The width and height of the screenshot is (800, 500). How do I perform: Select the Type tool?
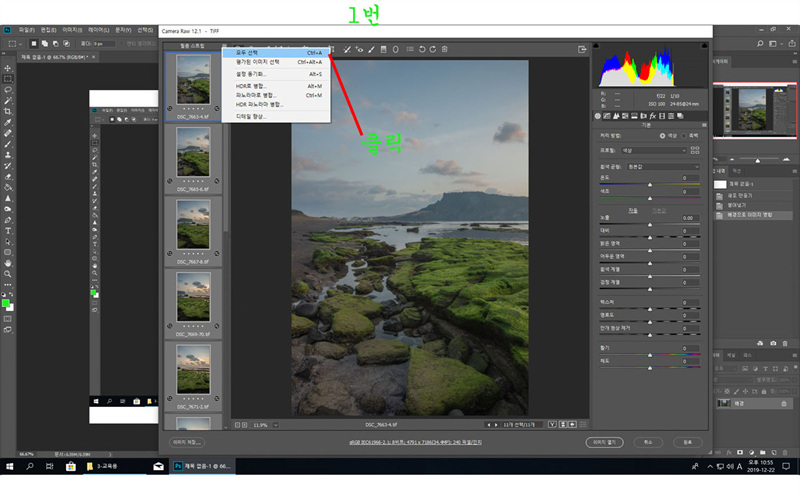(x=8, y=231)
